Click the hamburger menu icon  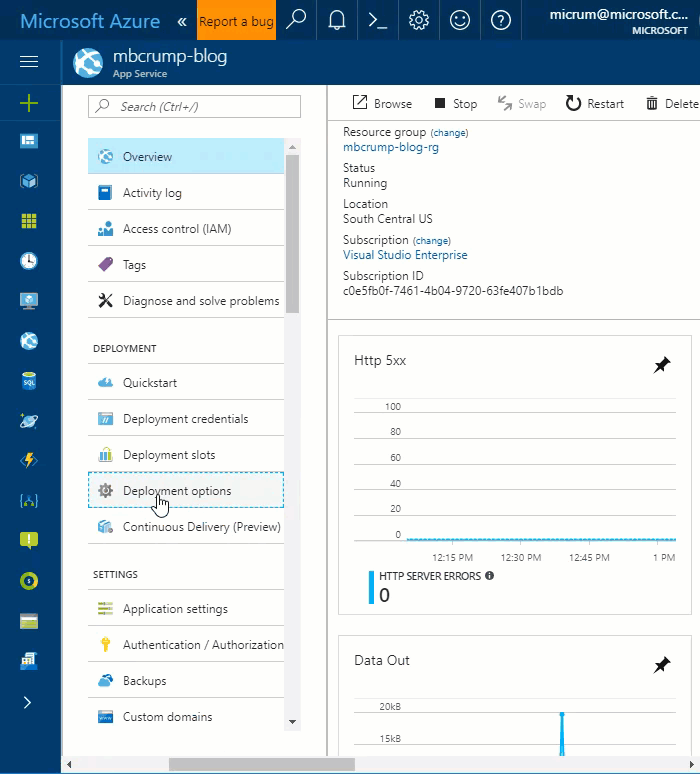pyautogui.click(x=29, y=61)
